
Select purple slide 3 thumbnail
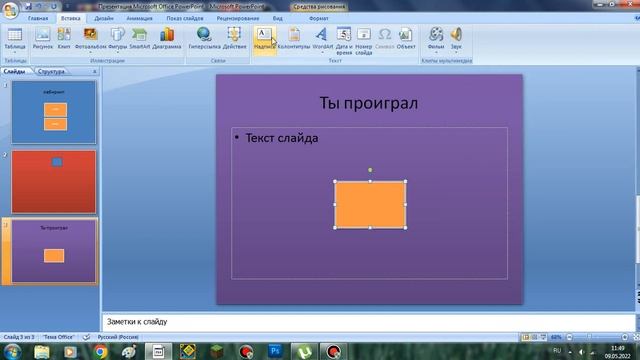[x=54, y=251]
